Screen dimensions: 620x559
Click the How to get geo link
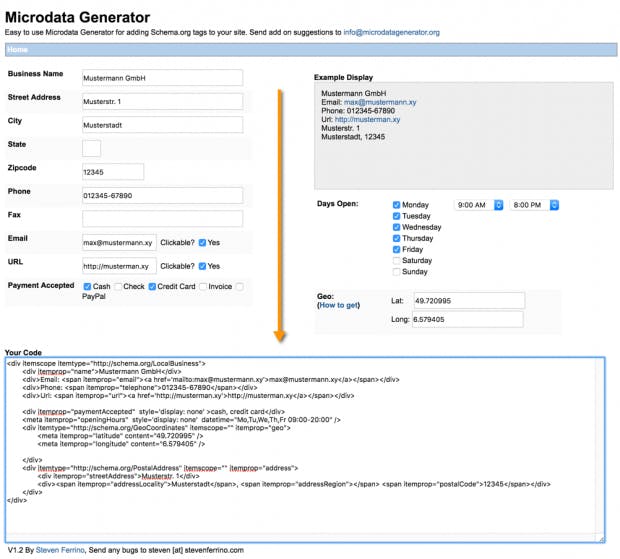click(x=338, y=305)
